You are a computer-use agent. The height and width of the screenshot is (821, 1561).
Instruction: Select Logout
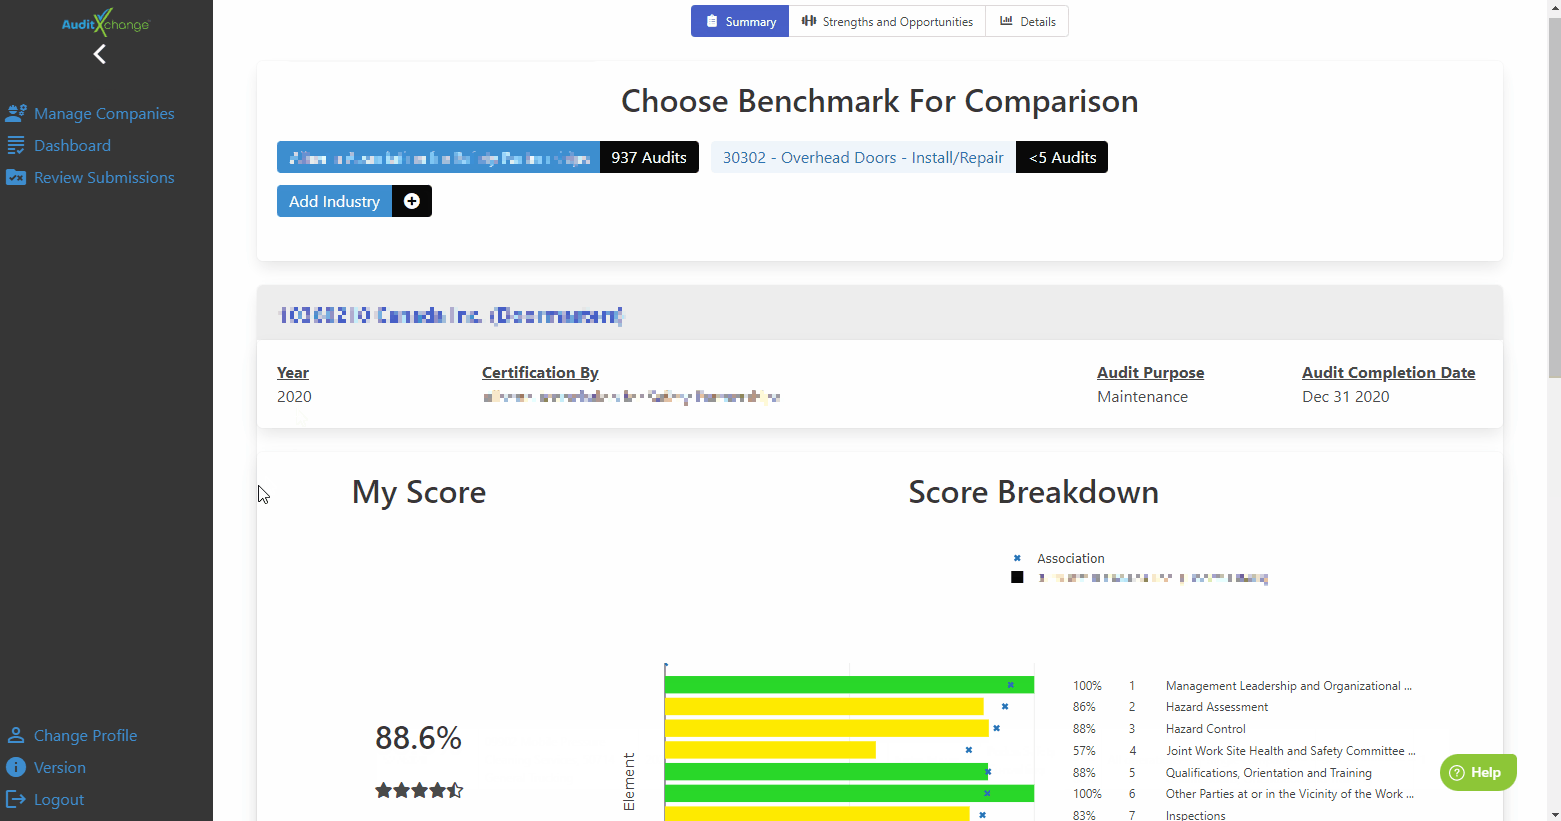pyautogui.click(x=59, y=799)
